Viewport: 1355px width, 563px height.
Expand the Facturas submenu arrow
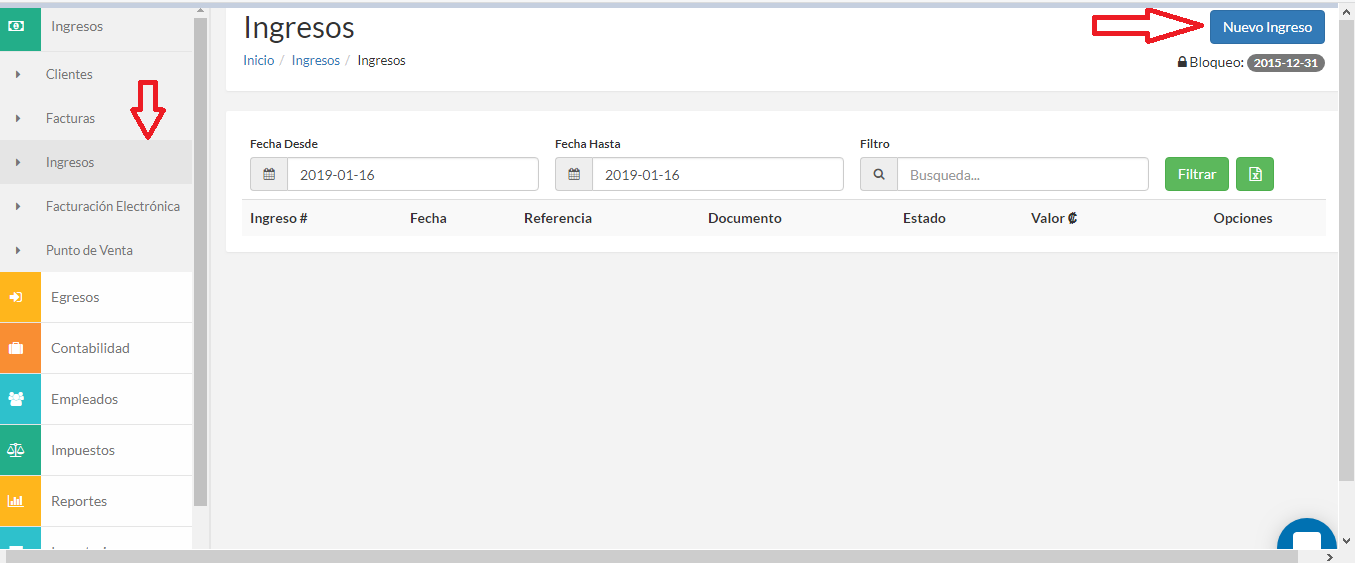[x=18, y=119]
